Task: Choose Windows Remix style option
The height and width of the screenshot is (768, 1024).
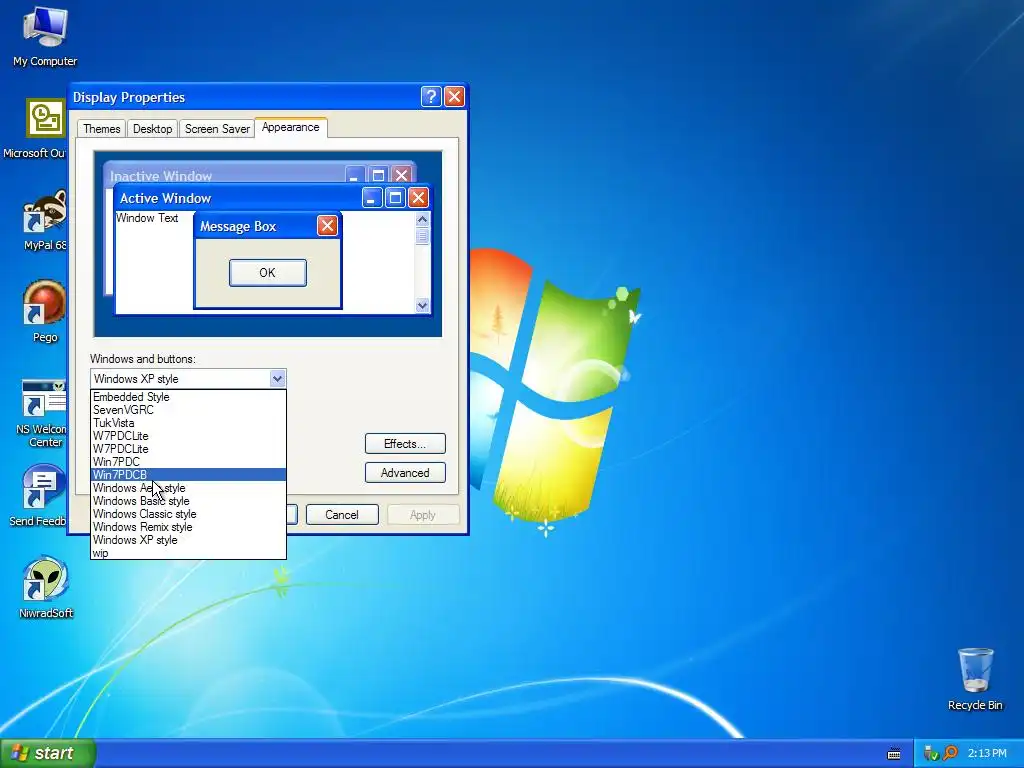Action: coord(188,527)
